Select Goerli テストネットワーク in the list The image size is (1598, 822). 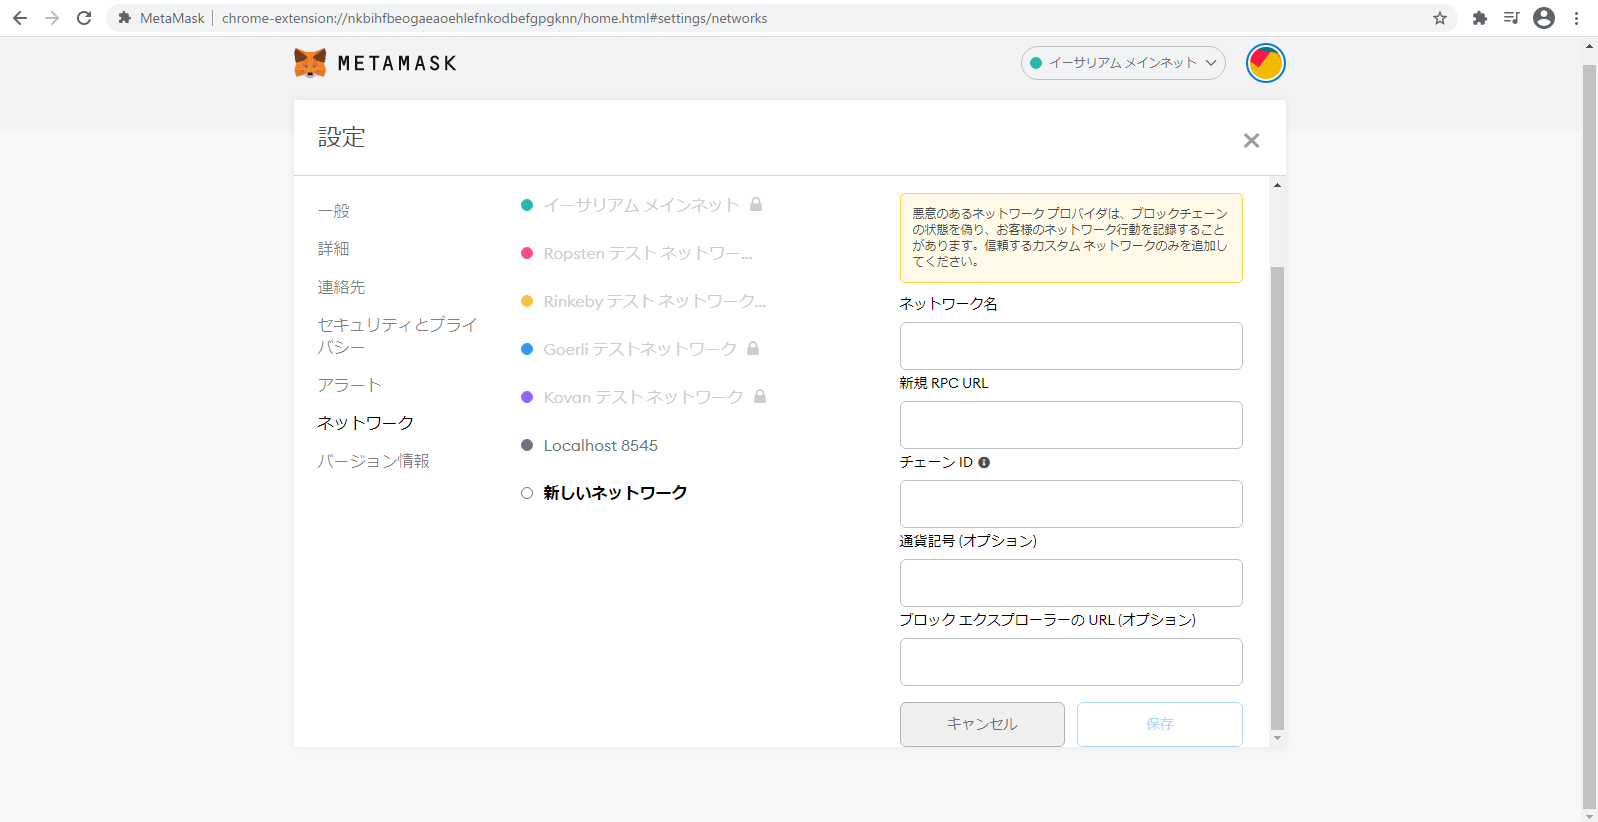pos(640,349)
